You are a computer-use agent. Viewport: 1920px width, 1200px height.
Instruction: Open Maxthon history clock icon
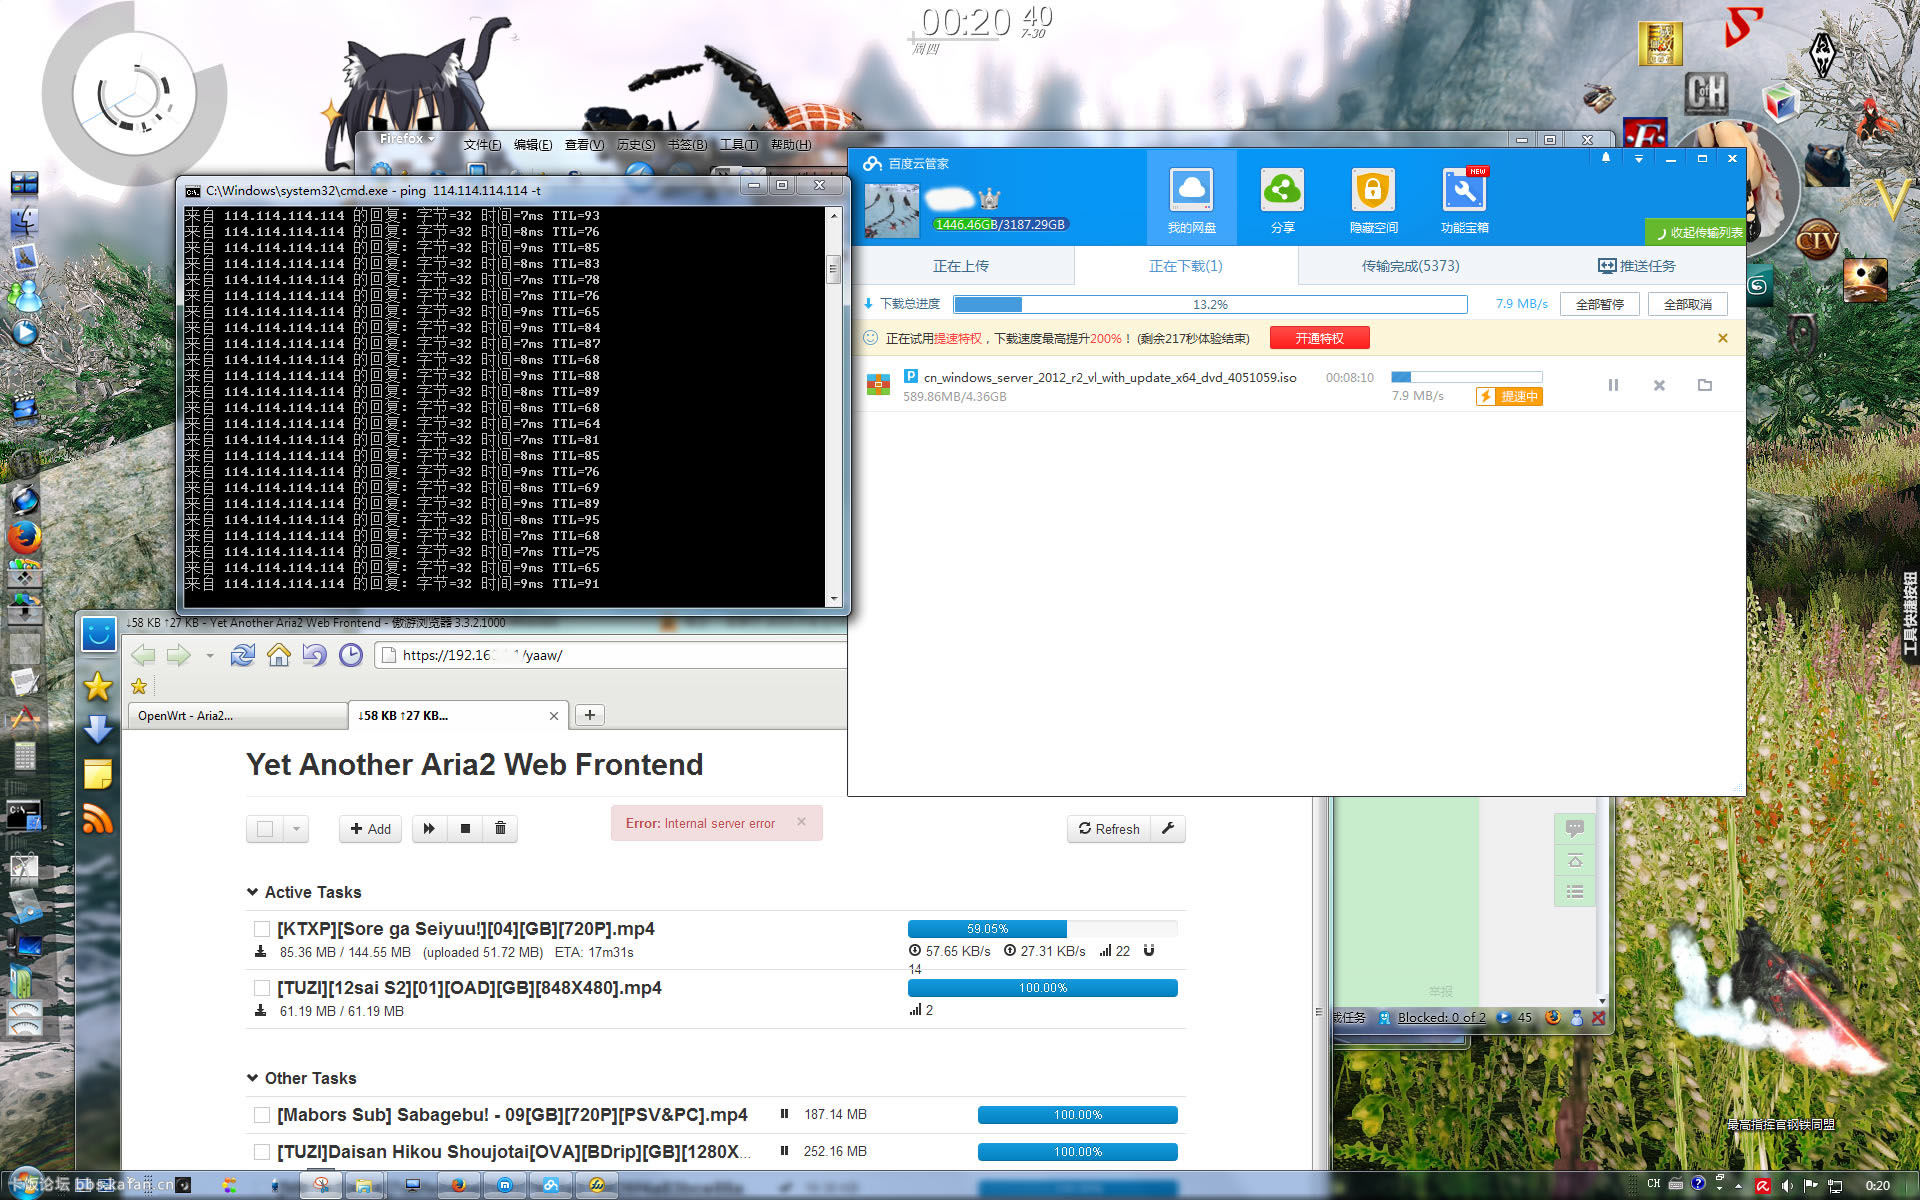(351, 655)
